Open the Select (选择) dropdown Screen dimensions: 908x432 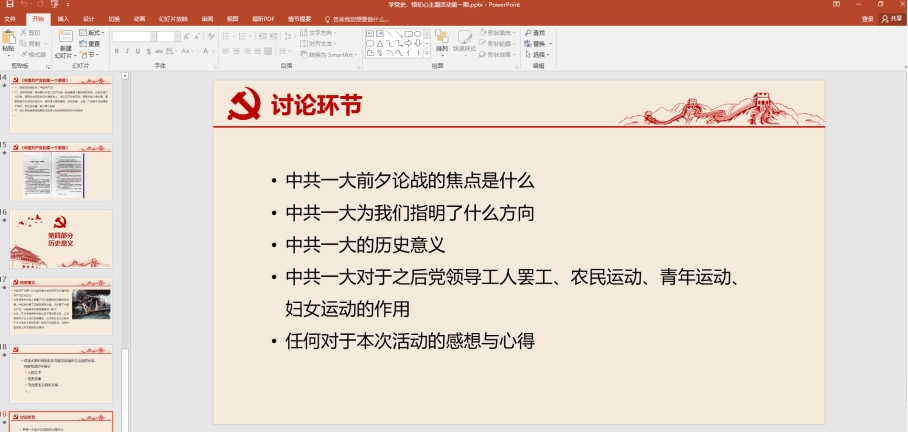(538, 54)
